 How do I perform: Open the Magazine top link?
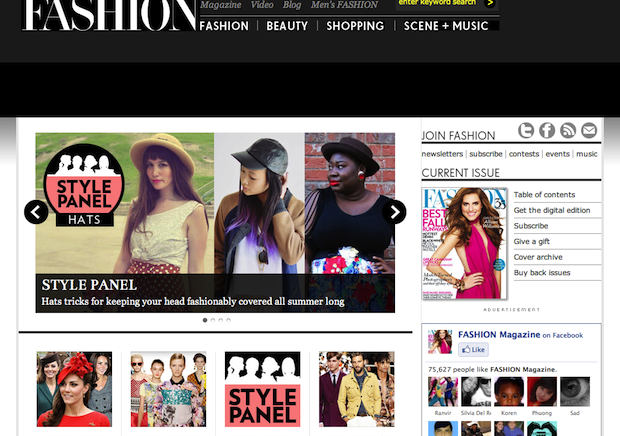click(x=221, y=5)
